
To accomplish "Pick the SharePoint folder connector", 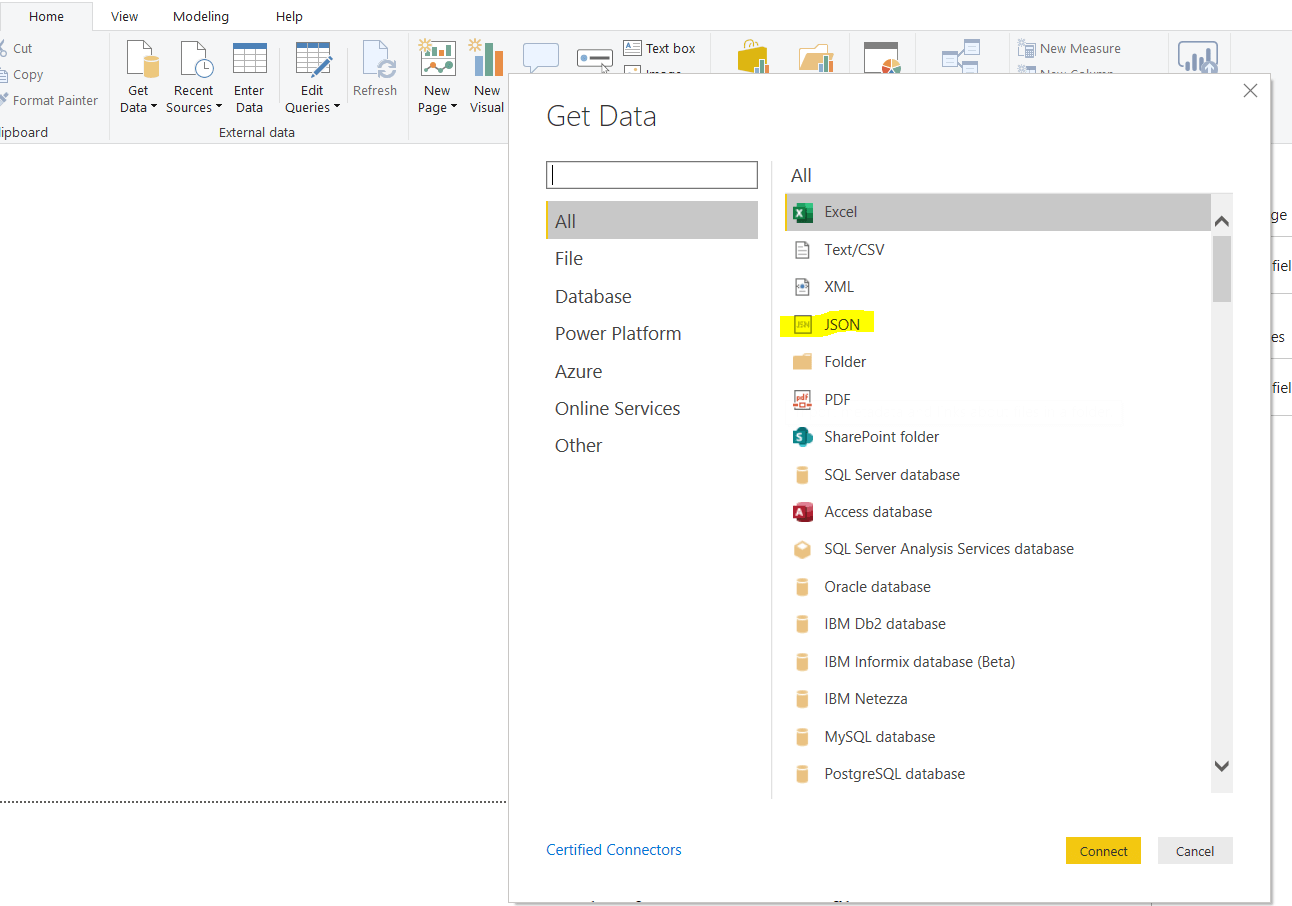I will (881, 436).
